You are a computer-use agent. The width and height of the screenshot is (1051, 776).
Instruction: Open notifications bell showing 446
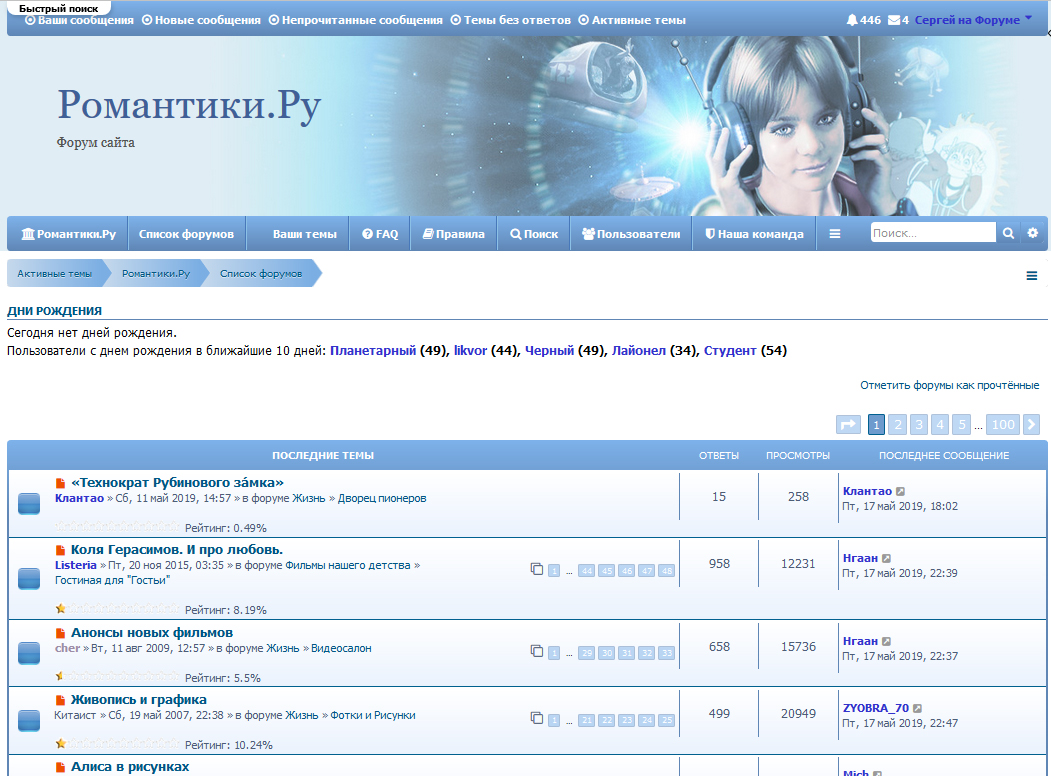pos(863,20)
